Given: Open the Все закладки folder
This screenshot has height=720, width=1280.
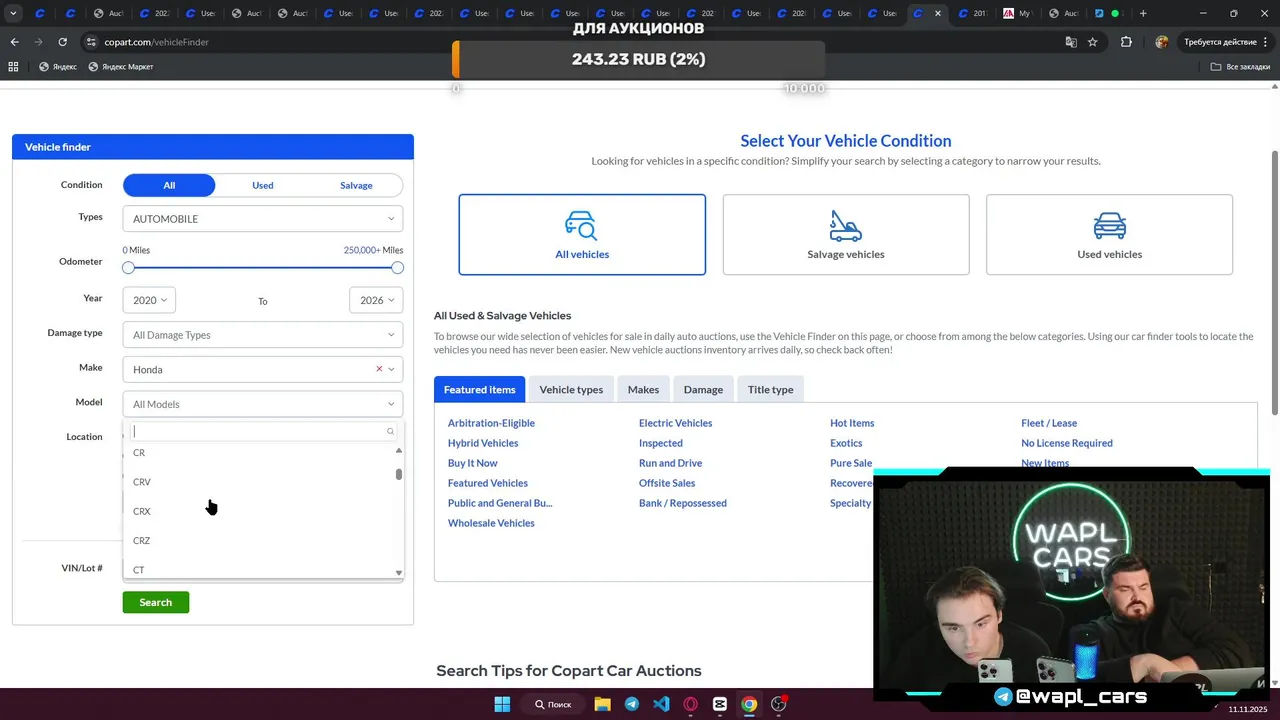Looking at the screenshot, I should (x=1240, y=67).
